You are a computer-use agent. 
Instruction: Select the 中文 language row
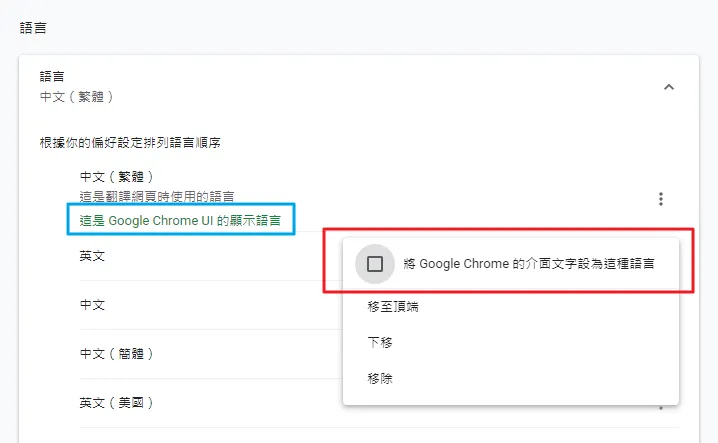[92, 305]
